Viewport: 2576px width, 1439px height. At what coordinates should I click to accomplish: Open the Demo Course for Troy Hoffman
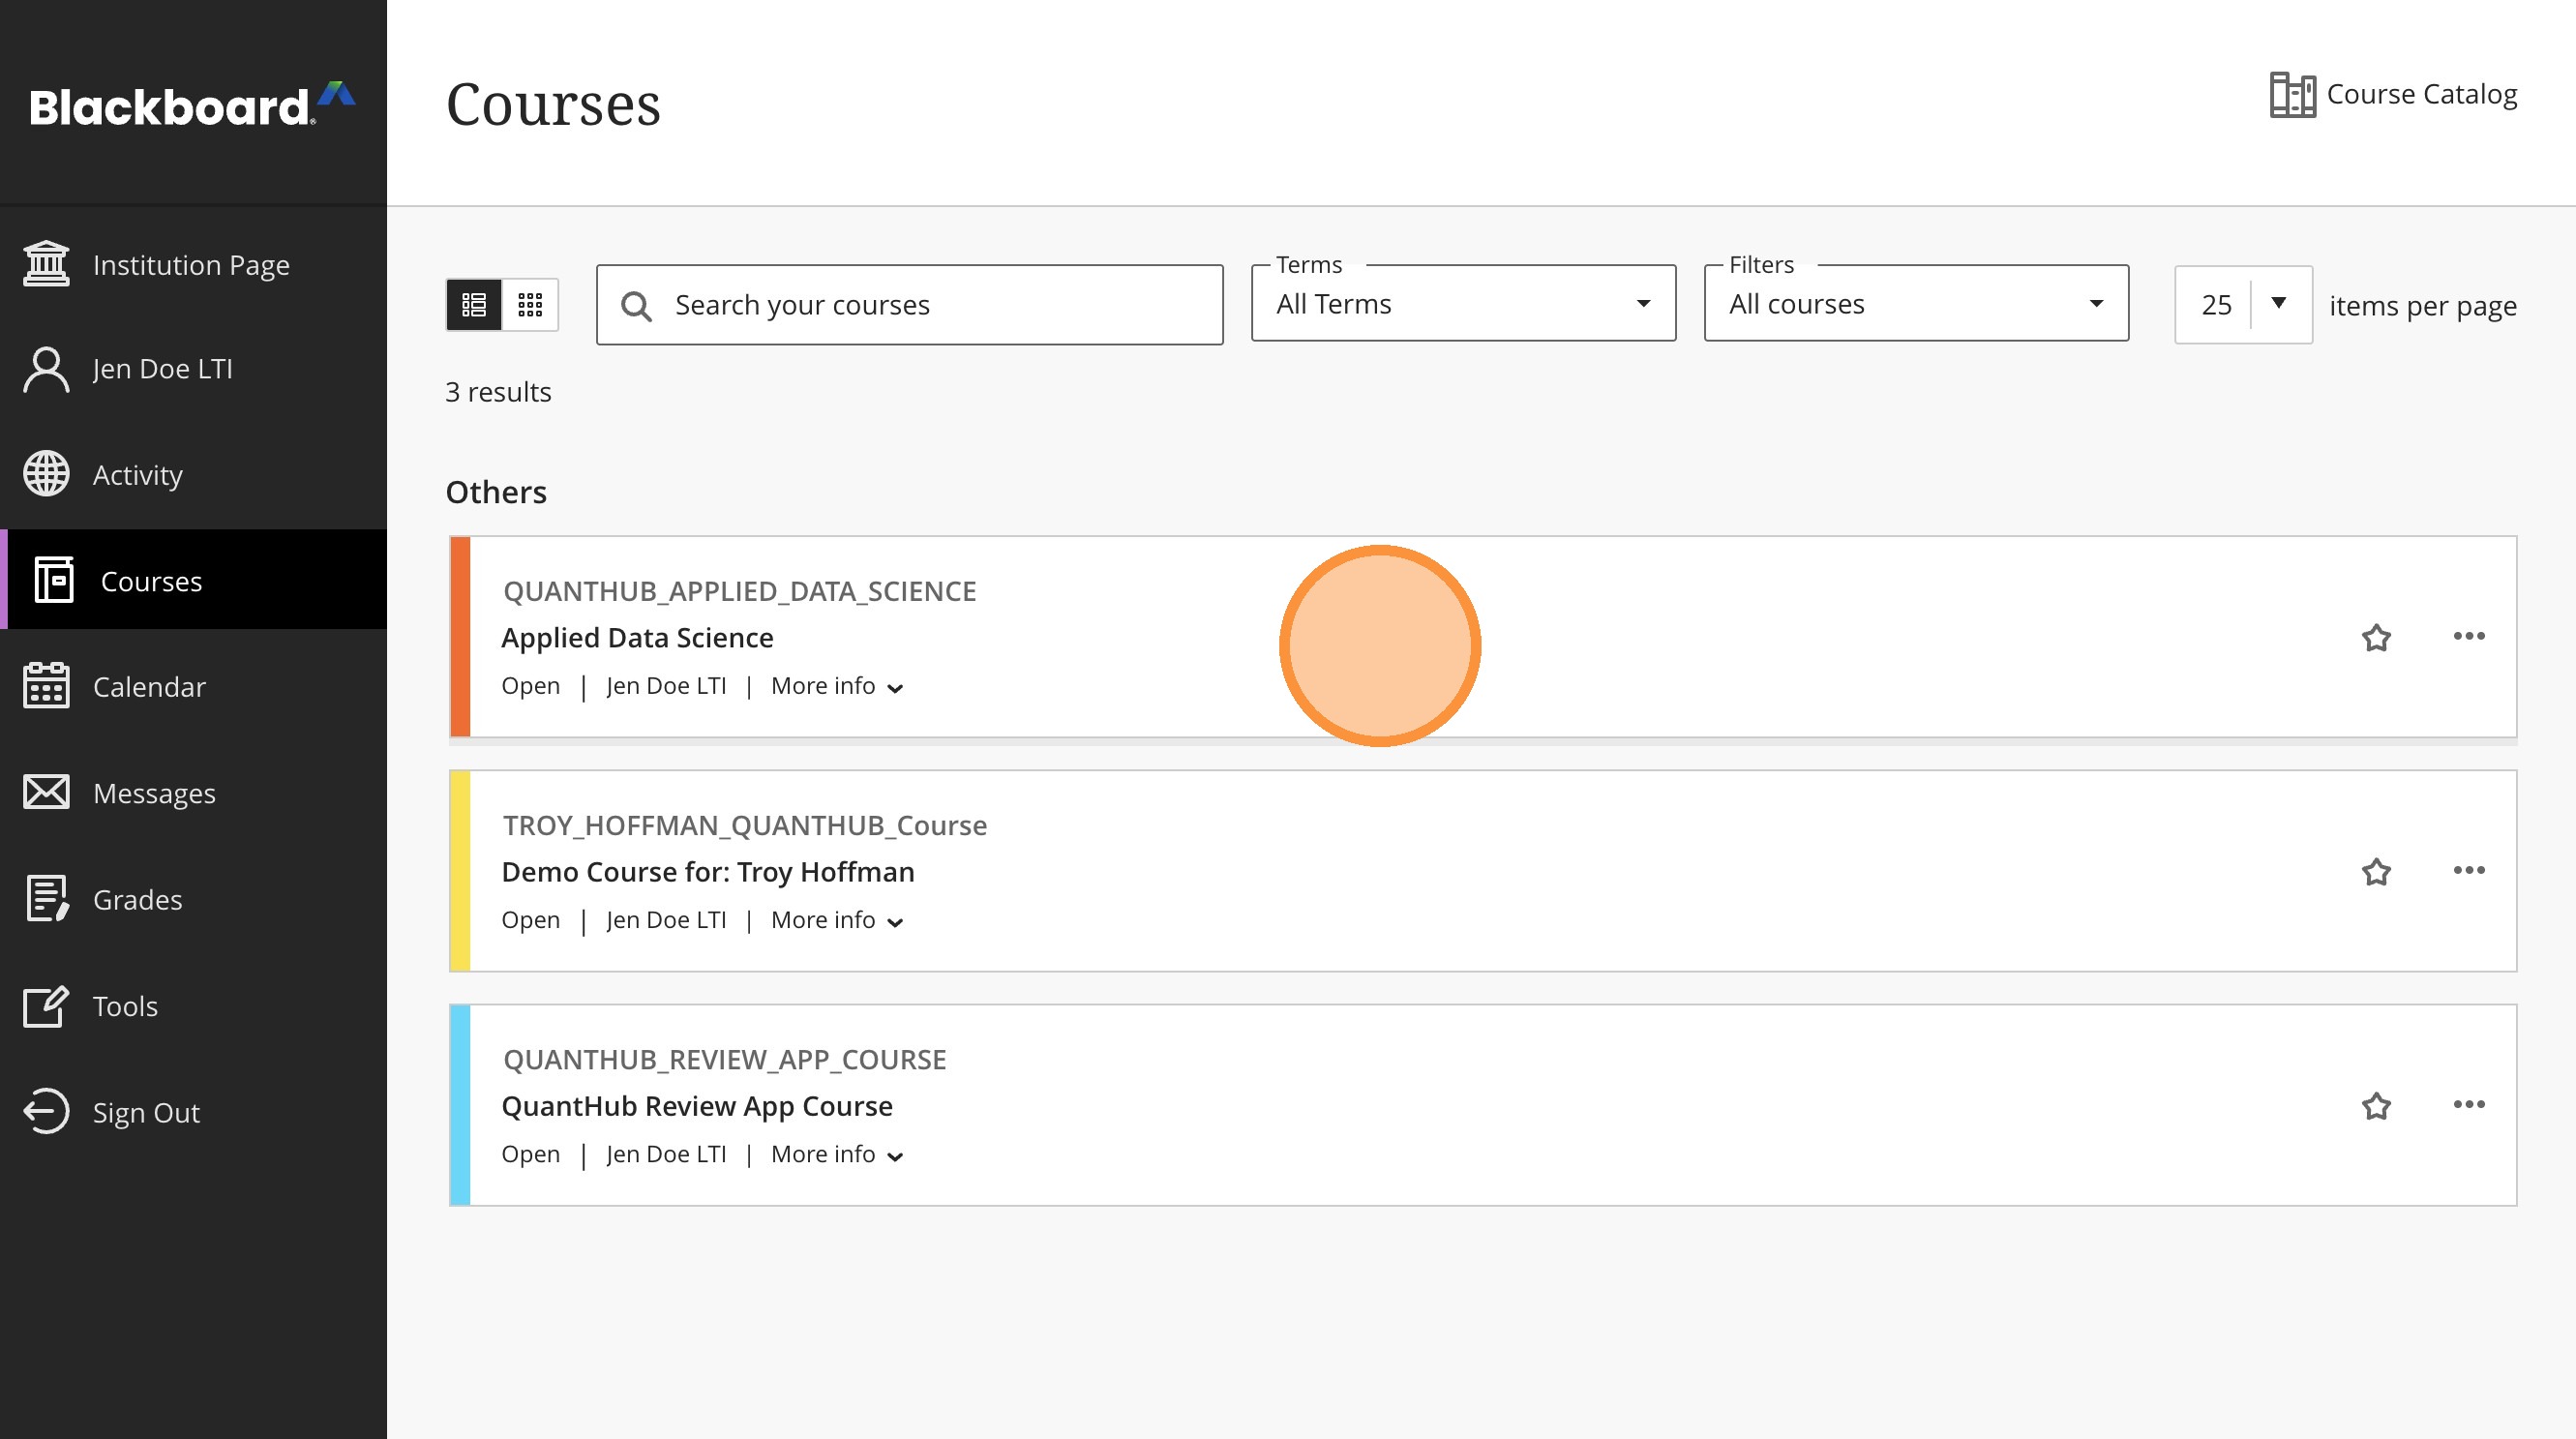[x=707, y=872]
